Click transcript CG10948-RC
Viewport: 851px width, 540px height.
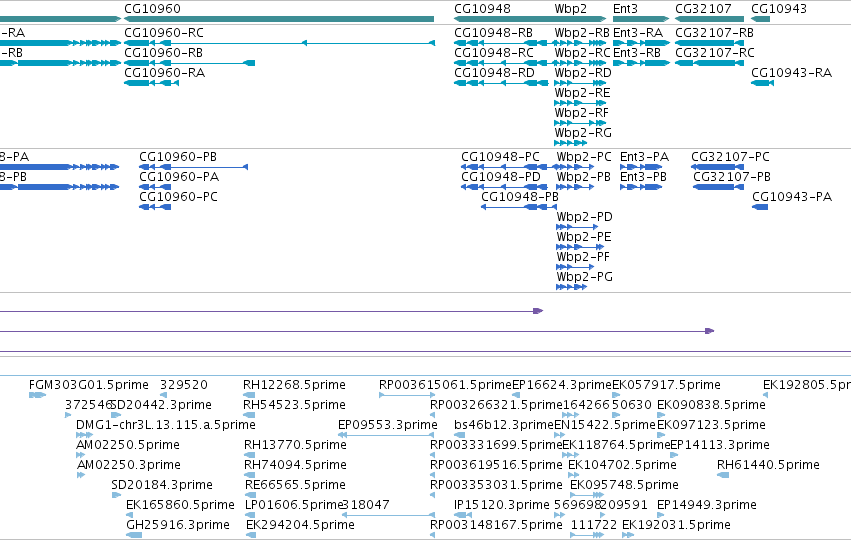(494, 53)
